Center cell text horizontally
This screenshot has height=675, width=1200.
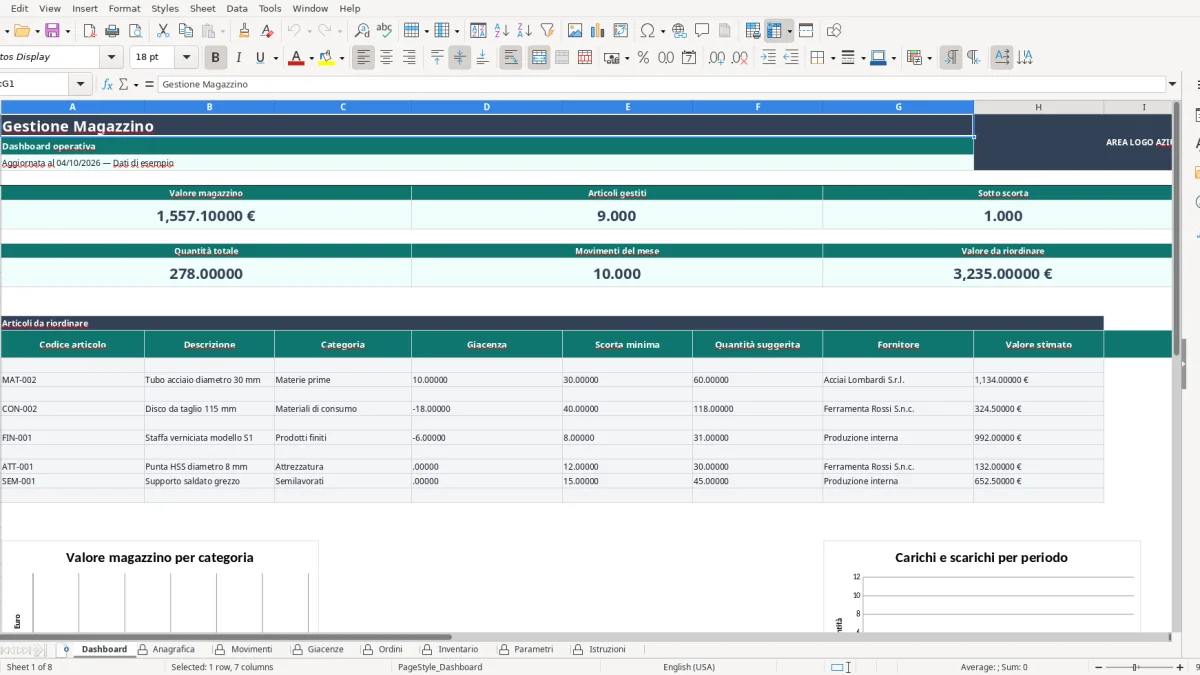(x=386, y=58)
